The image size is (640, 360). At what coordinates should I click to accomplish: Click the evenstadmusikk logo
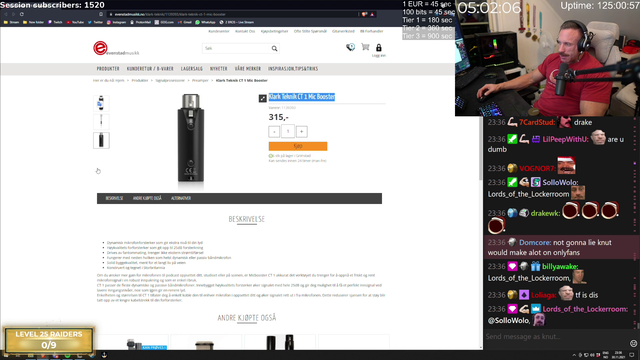(x=116, y=48)
